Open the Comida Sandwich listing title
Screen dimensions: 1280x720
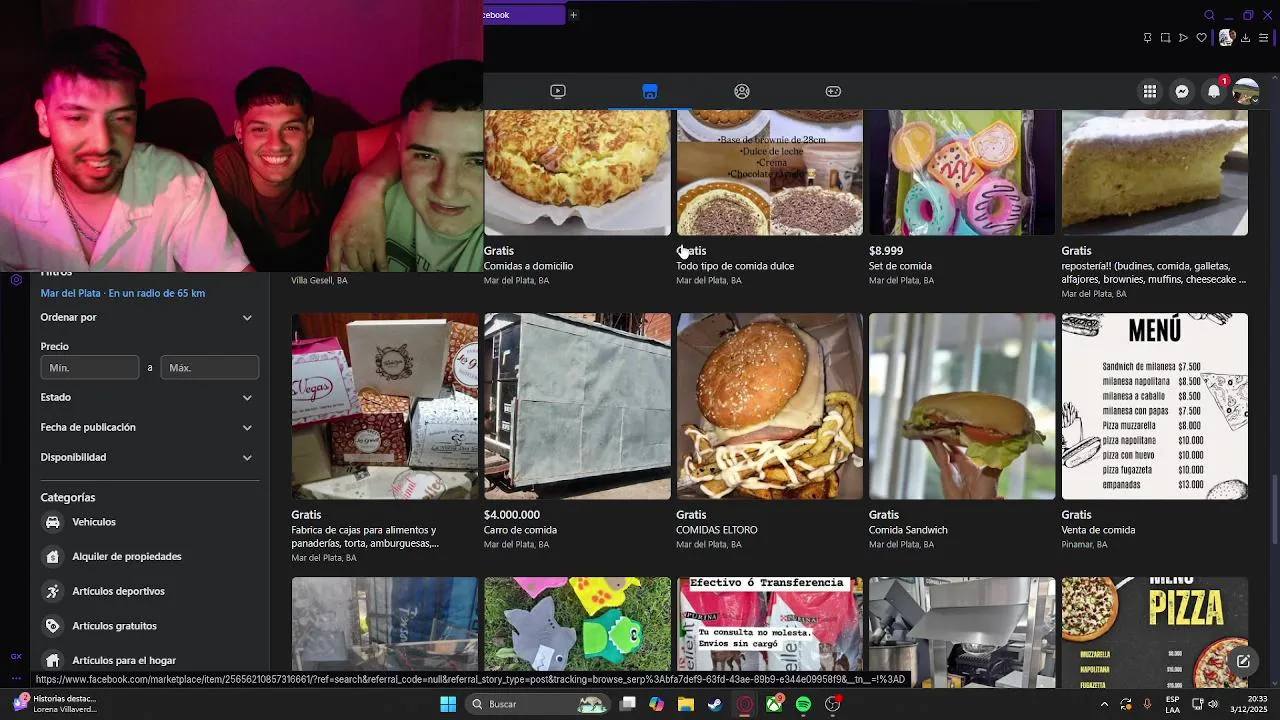click(x=908, y=530)
